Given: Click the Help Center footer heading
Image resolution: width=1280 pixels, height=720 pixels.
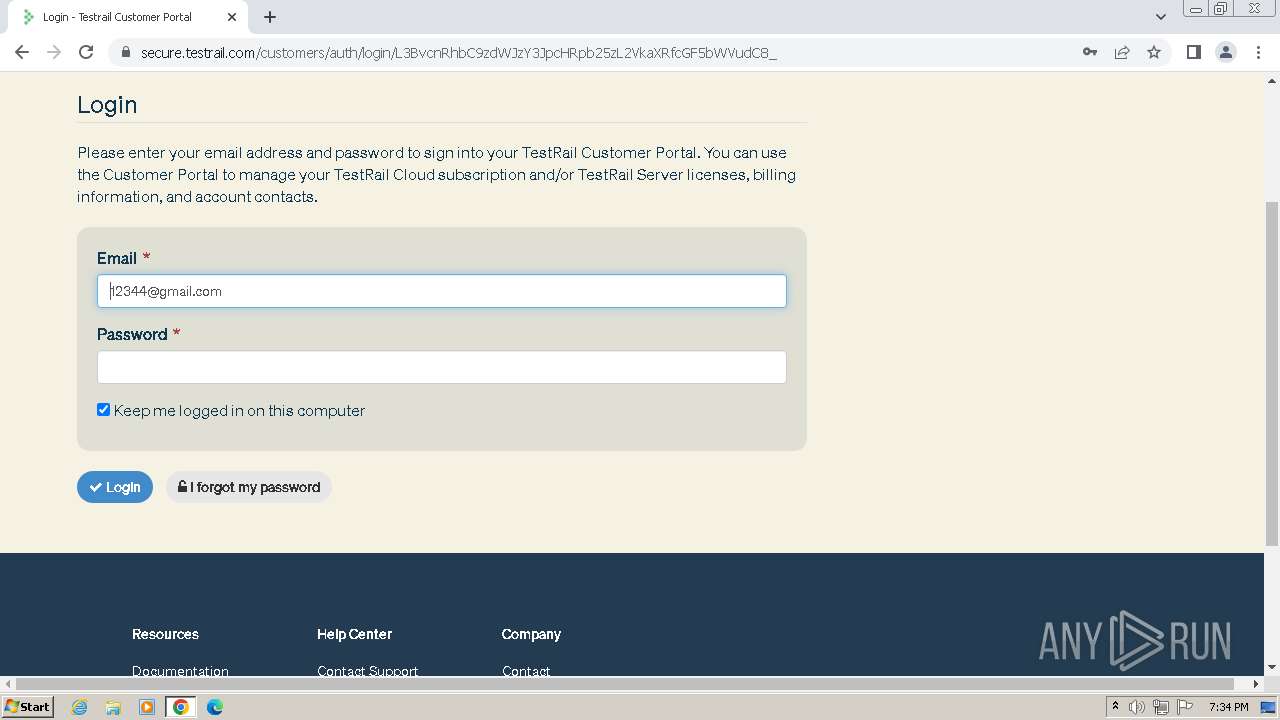Looking at the screenshot, I should (354, 634).
